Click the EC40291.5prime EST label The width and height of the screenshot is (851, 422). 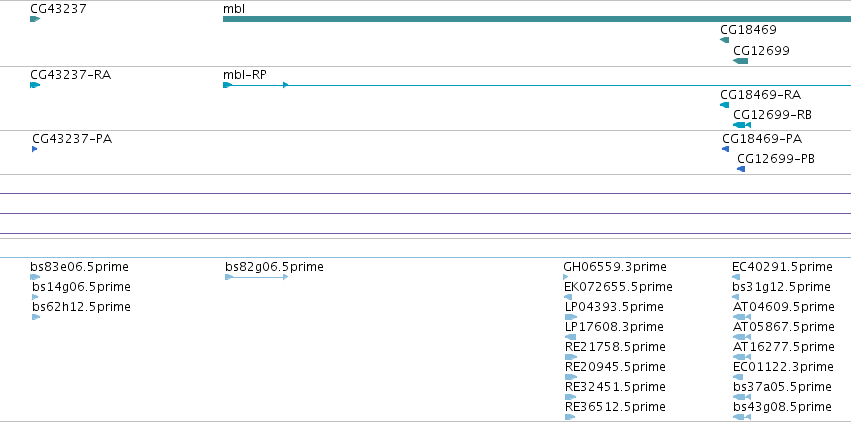pyautogui.click(x=782, y=267)
